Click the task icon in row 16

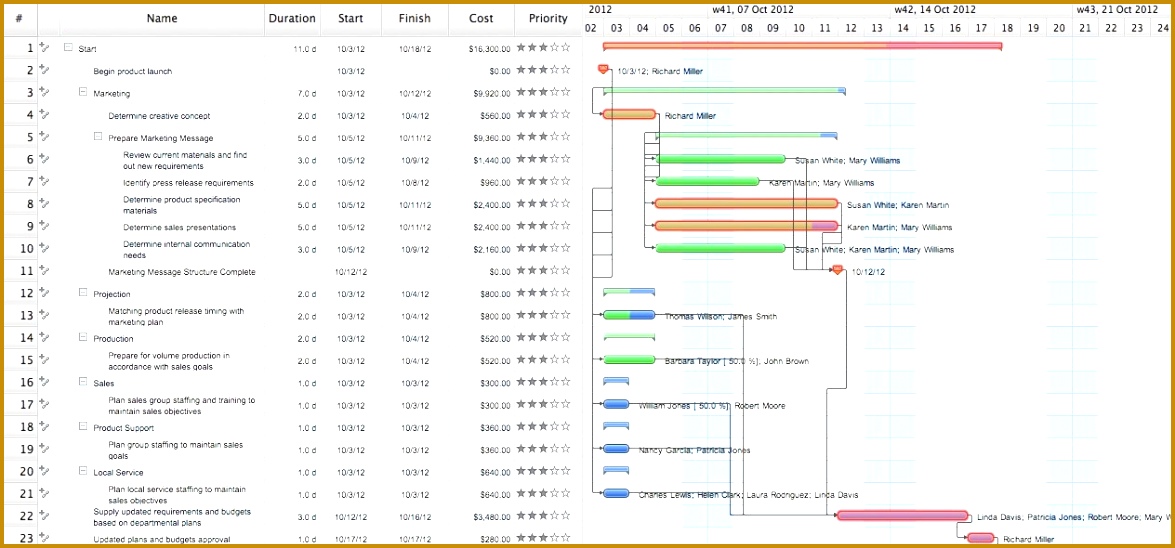coord(43,382)
